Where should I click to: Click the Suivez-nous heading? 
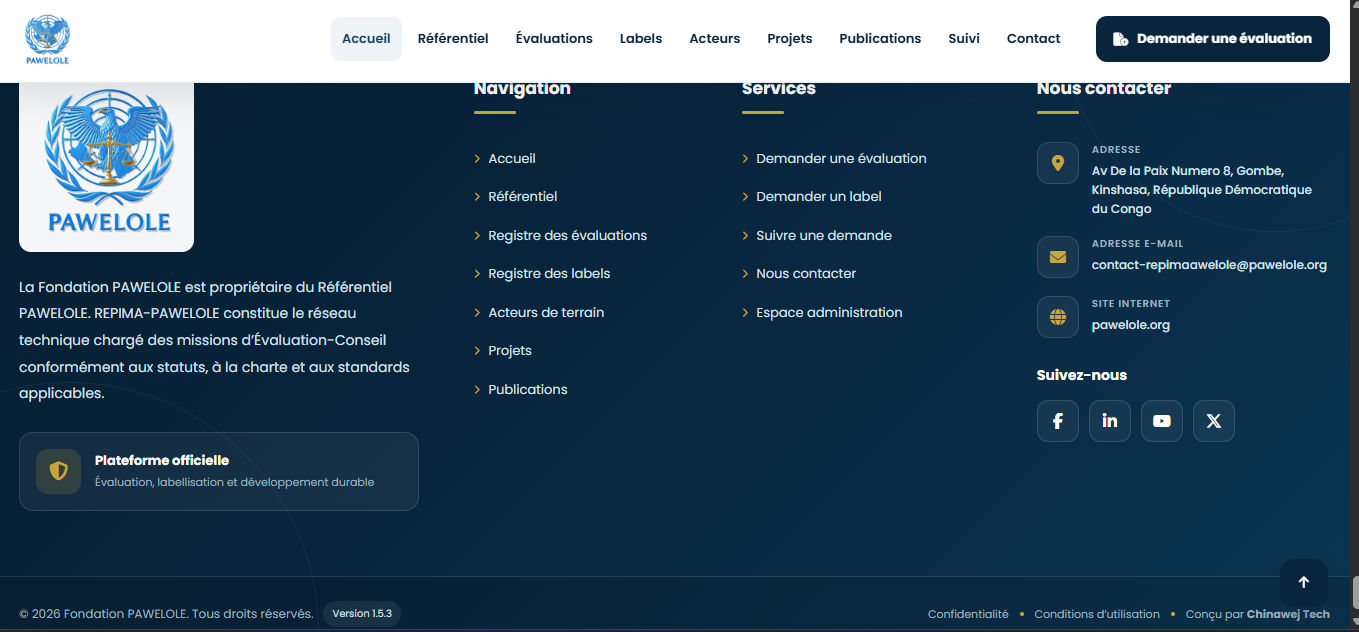point(1082,376)
